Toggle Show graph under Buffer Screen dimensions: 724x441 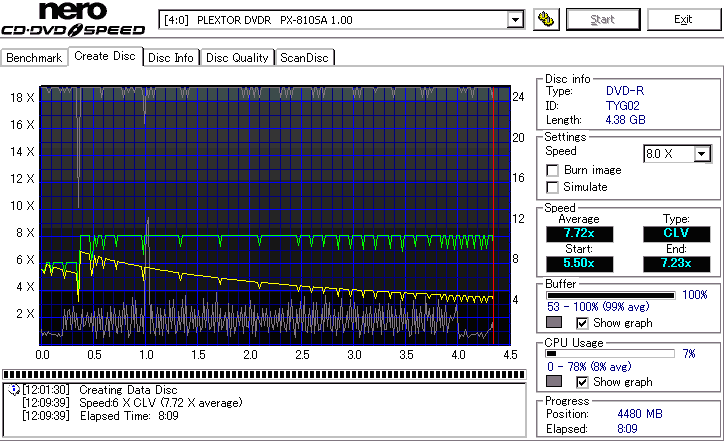pyautogui.click(x=583, y=323)
